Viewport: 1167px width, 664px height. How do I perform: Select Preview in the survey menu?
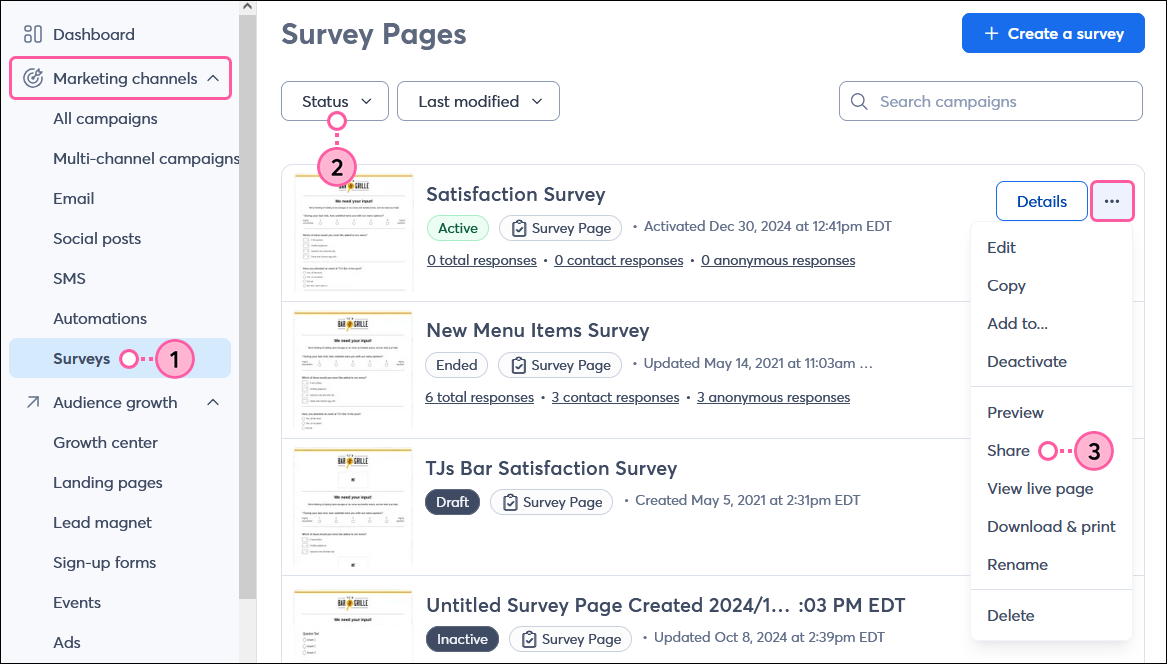(x=1015, y=412)
